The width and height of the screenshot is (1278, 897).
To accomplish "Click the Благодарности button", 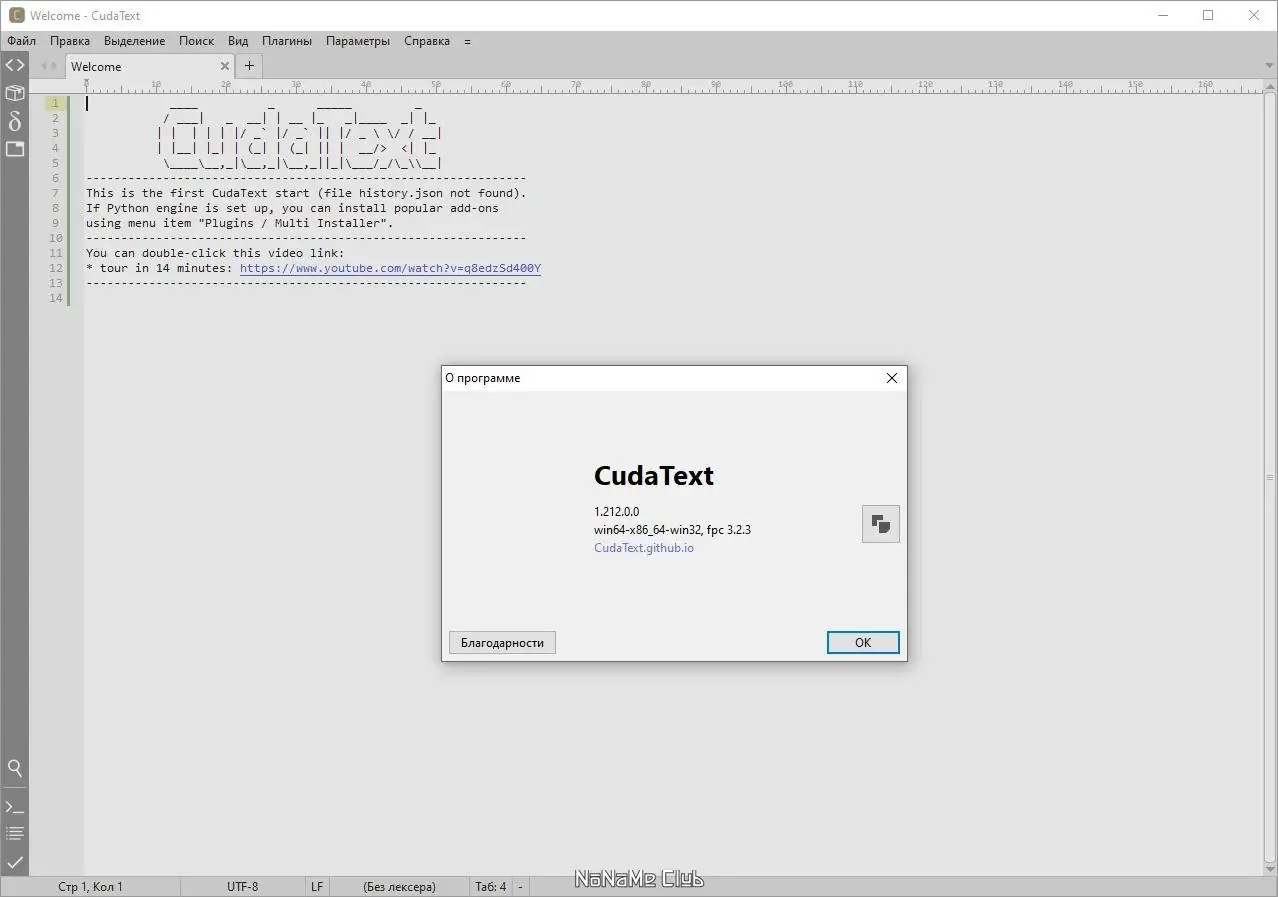I will pyautogui.click(x=502, y=643).
